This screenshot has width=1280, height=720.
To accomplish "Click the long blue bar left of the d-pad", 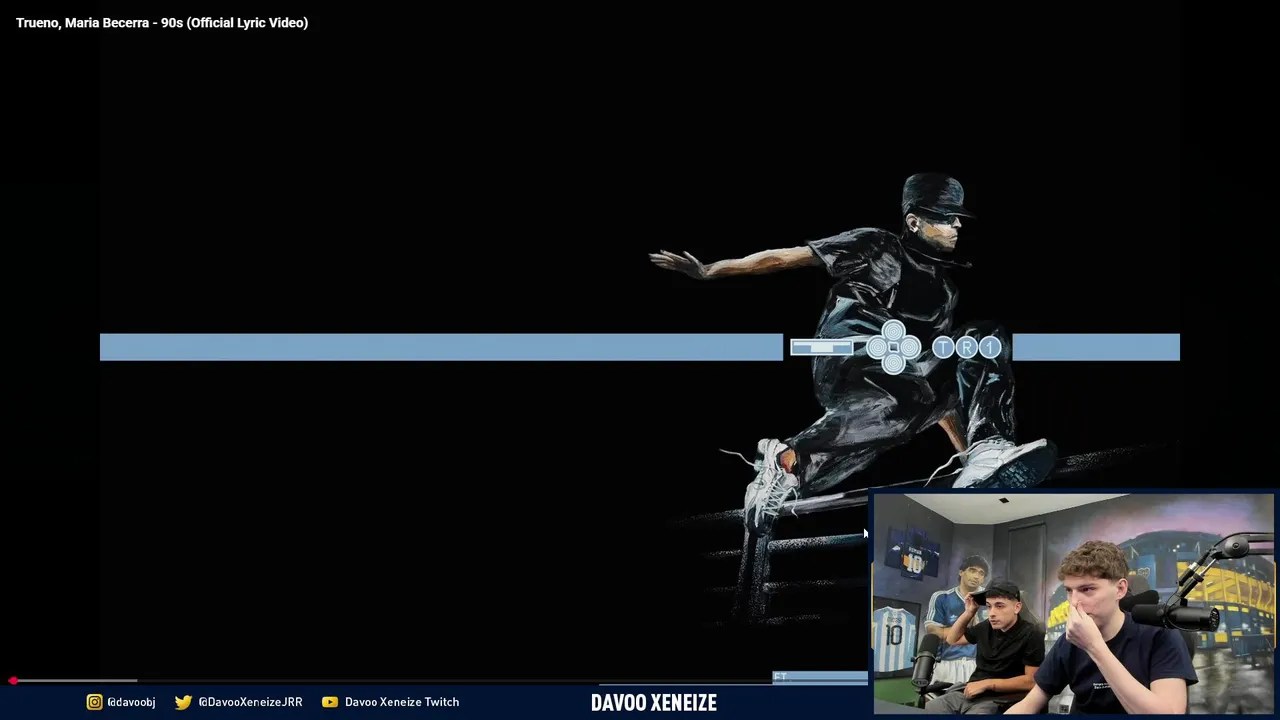I will pos(441,347).
